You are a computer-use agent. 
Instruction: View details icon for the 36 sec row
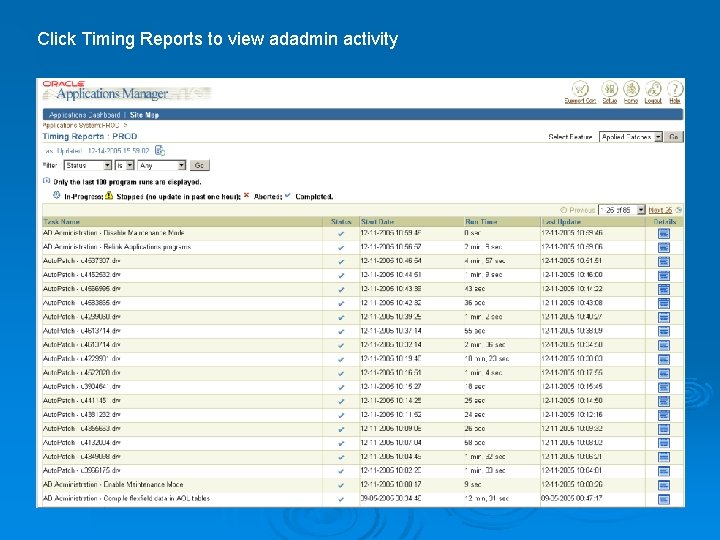click(x=664, y=303)
